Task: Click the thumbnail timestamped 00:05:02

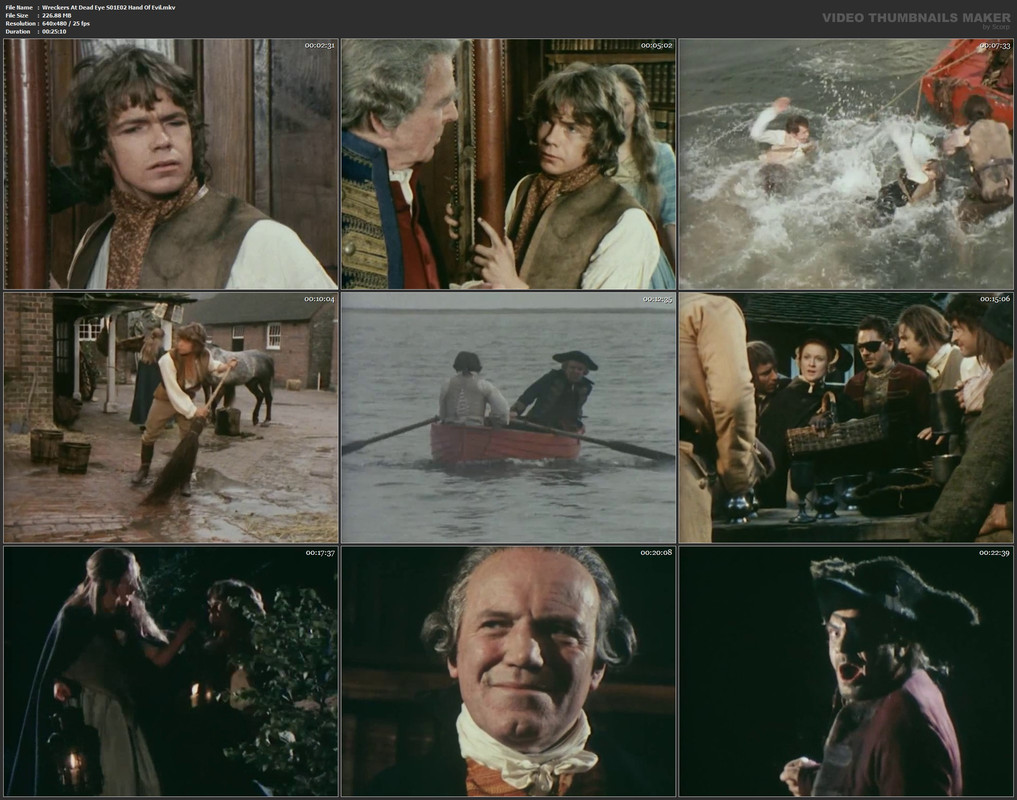Action: coord(508,164)
